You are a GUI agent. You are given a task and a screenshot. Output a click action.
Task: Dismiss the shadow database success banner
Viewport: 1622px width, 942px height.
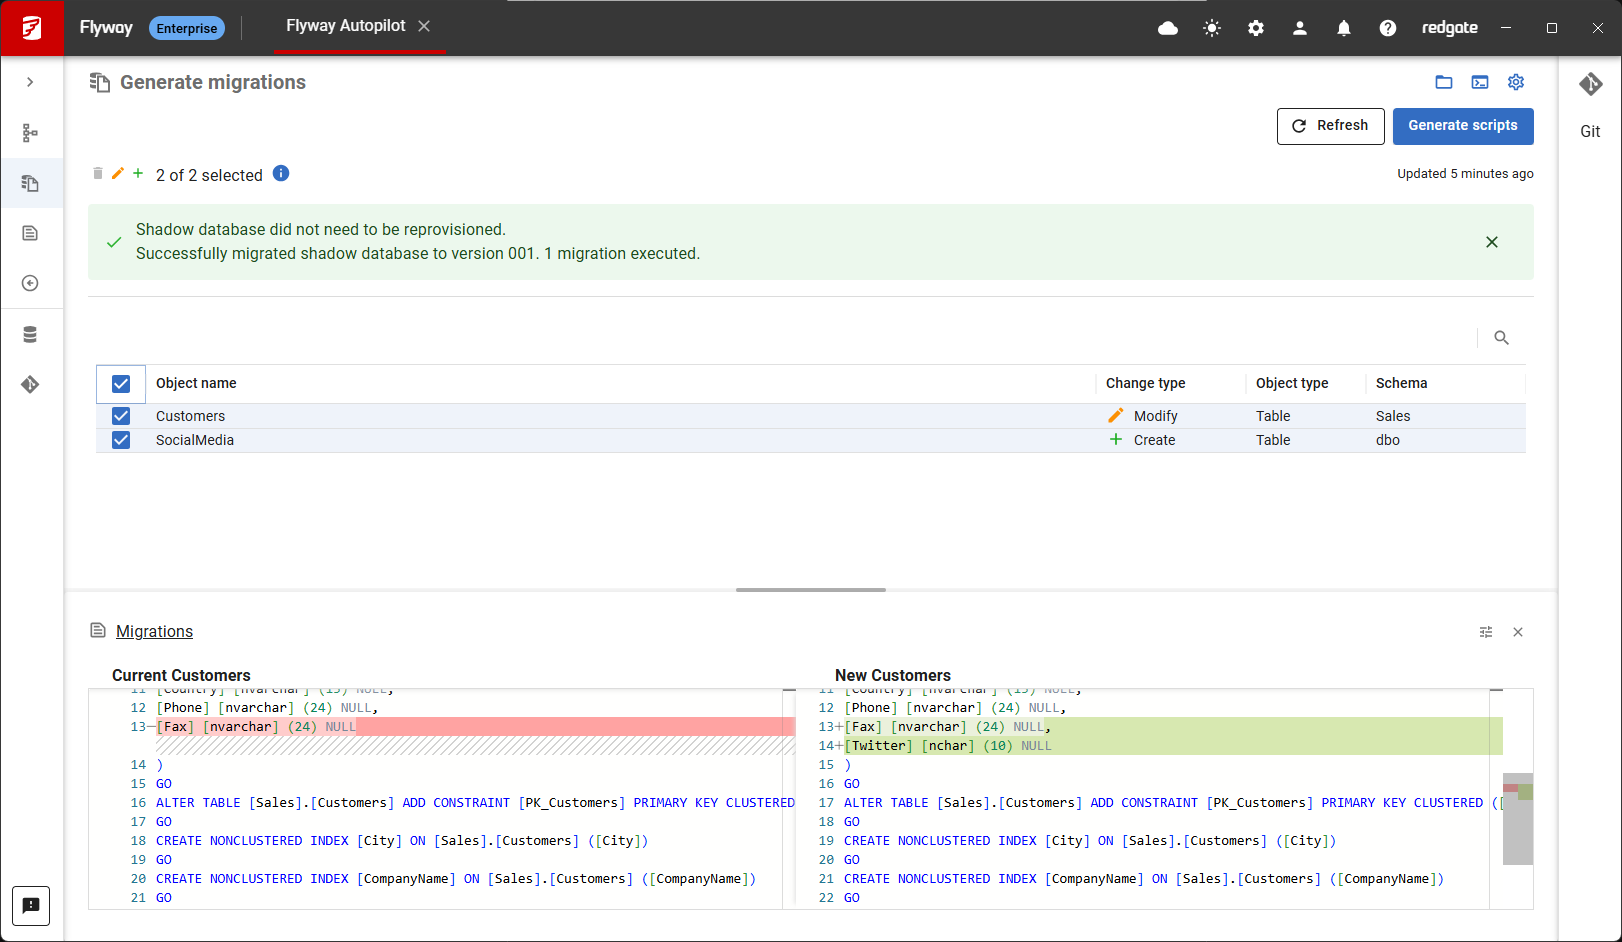[1492, 242]
